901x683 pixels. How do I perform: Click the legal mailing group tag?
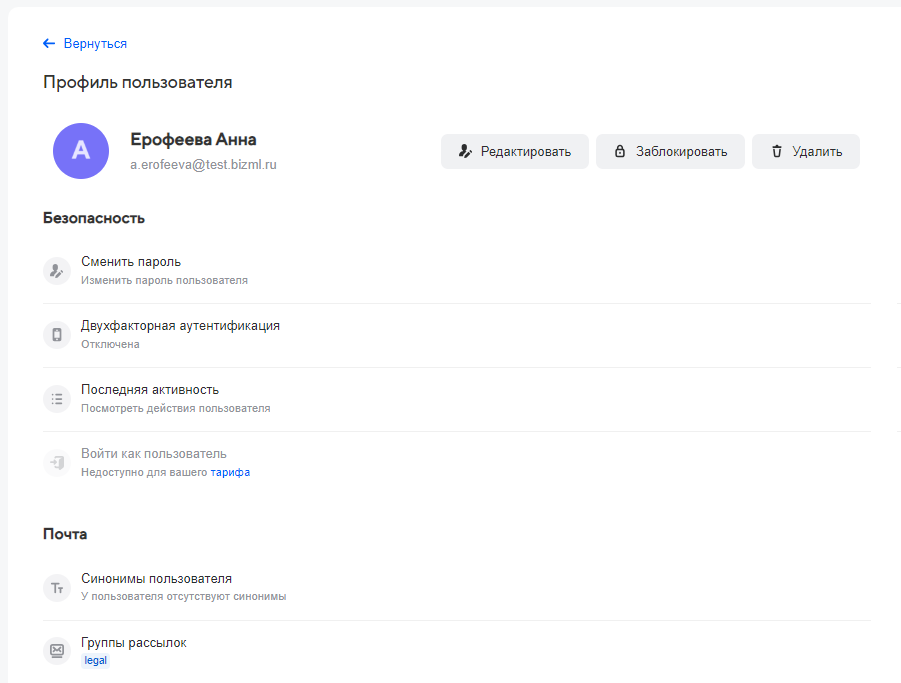pos(95,661)
